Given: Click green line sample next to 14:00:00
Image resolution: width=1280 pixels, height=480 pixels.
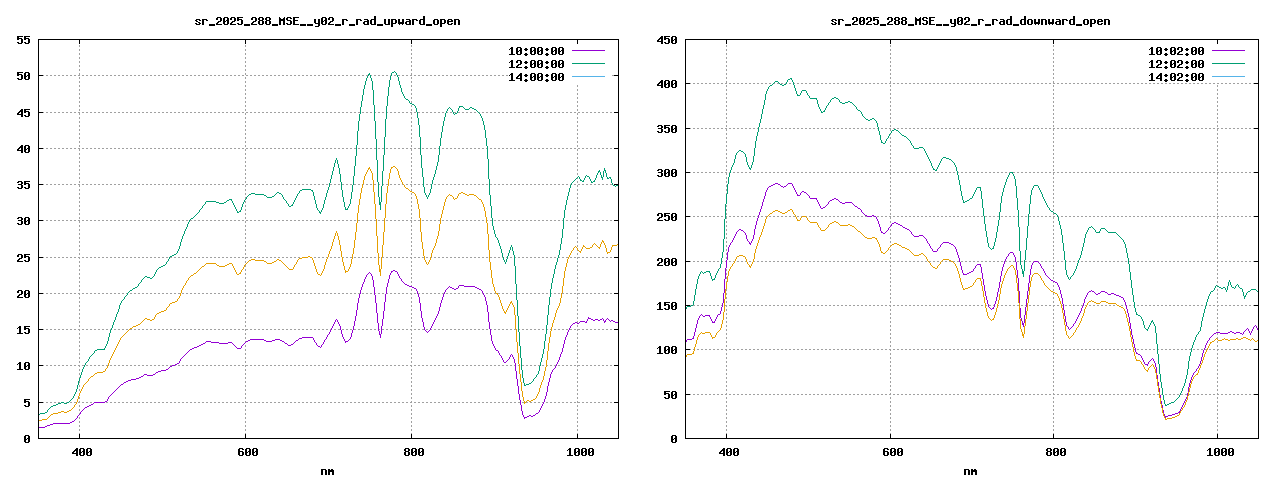Looking at the screenshot, I should [x=588, y=77].
